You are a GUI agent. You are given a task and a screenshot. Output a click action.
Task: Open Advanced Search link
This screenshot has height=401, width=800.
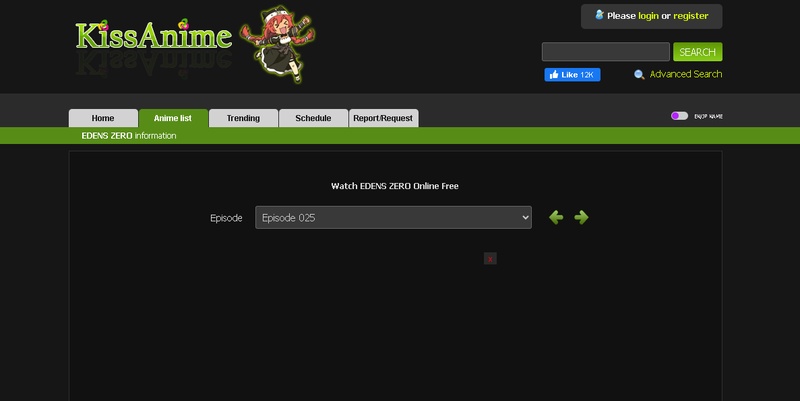(x=686, y=74)
